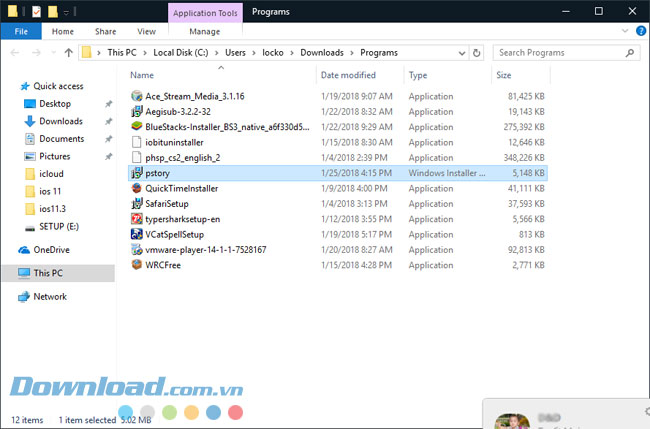Expand the address bar history dropdown
Image resolution: width=650 pixels, height=429 pixels.
pyautogui.click(x=462, y=53)
